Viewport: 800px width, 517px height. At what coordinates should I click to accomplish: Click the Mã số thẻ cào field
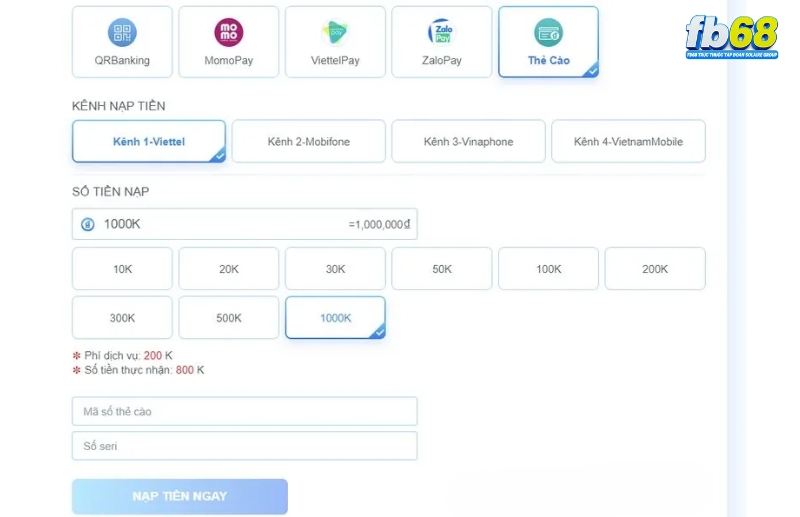pos(244,411)
